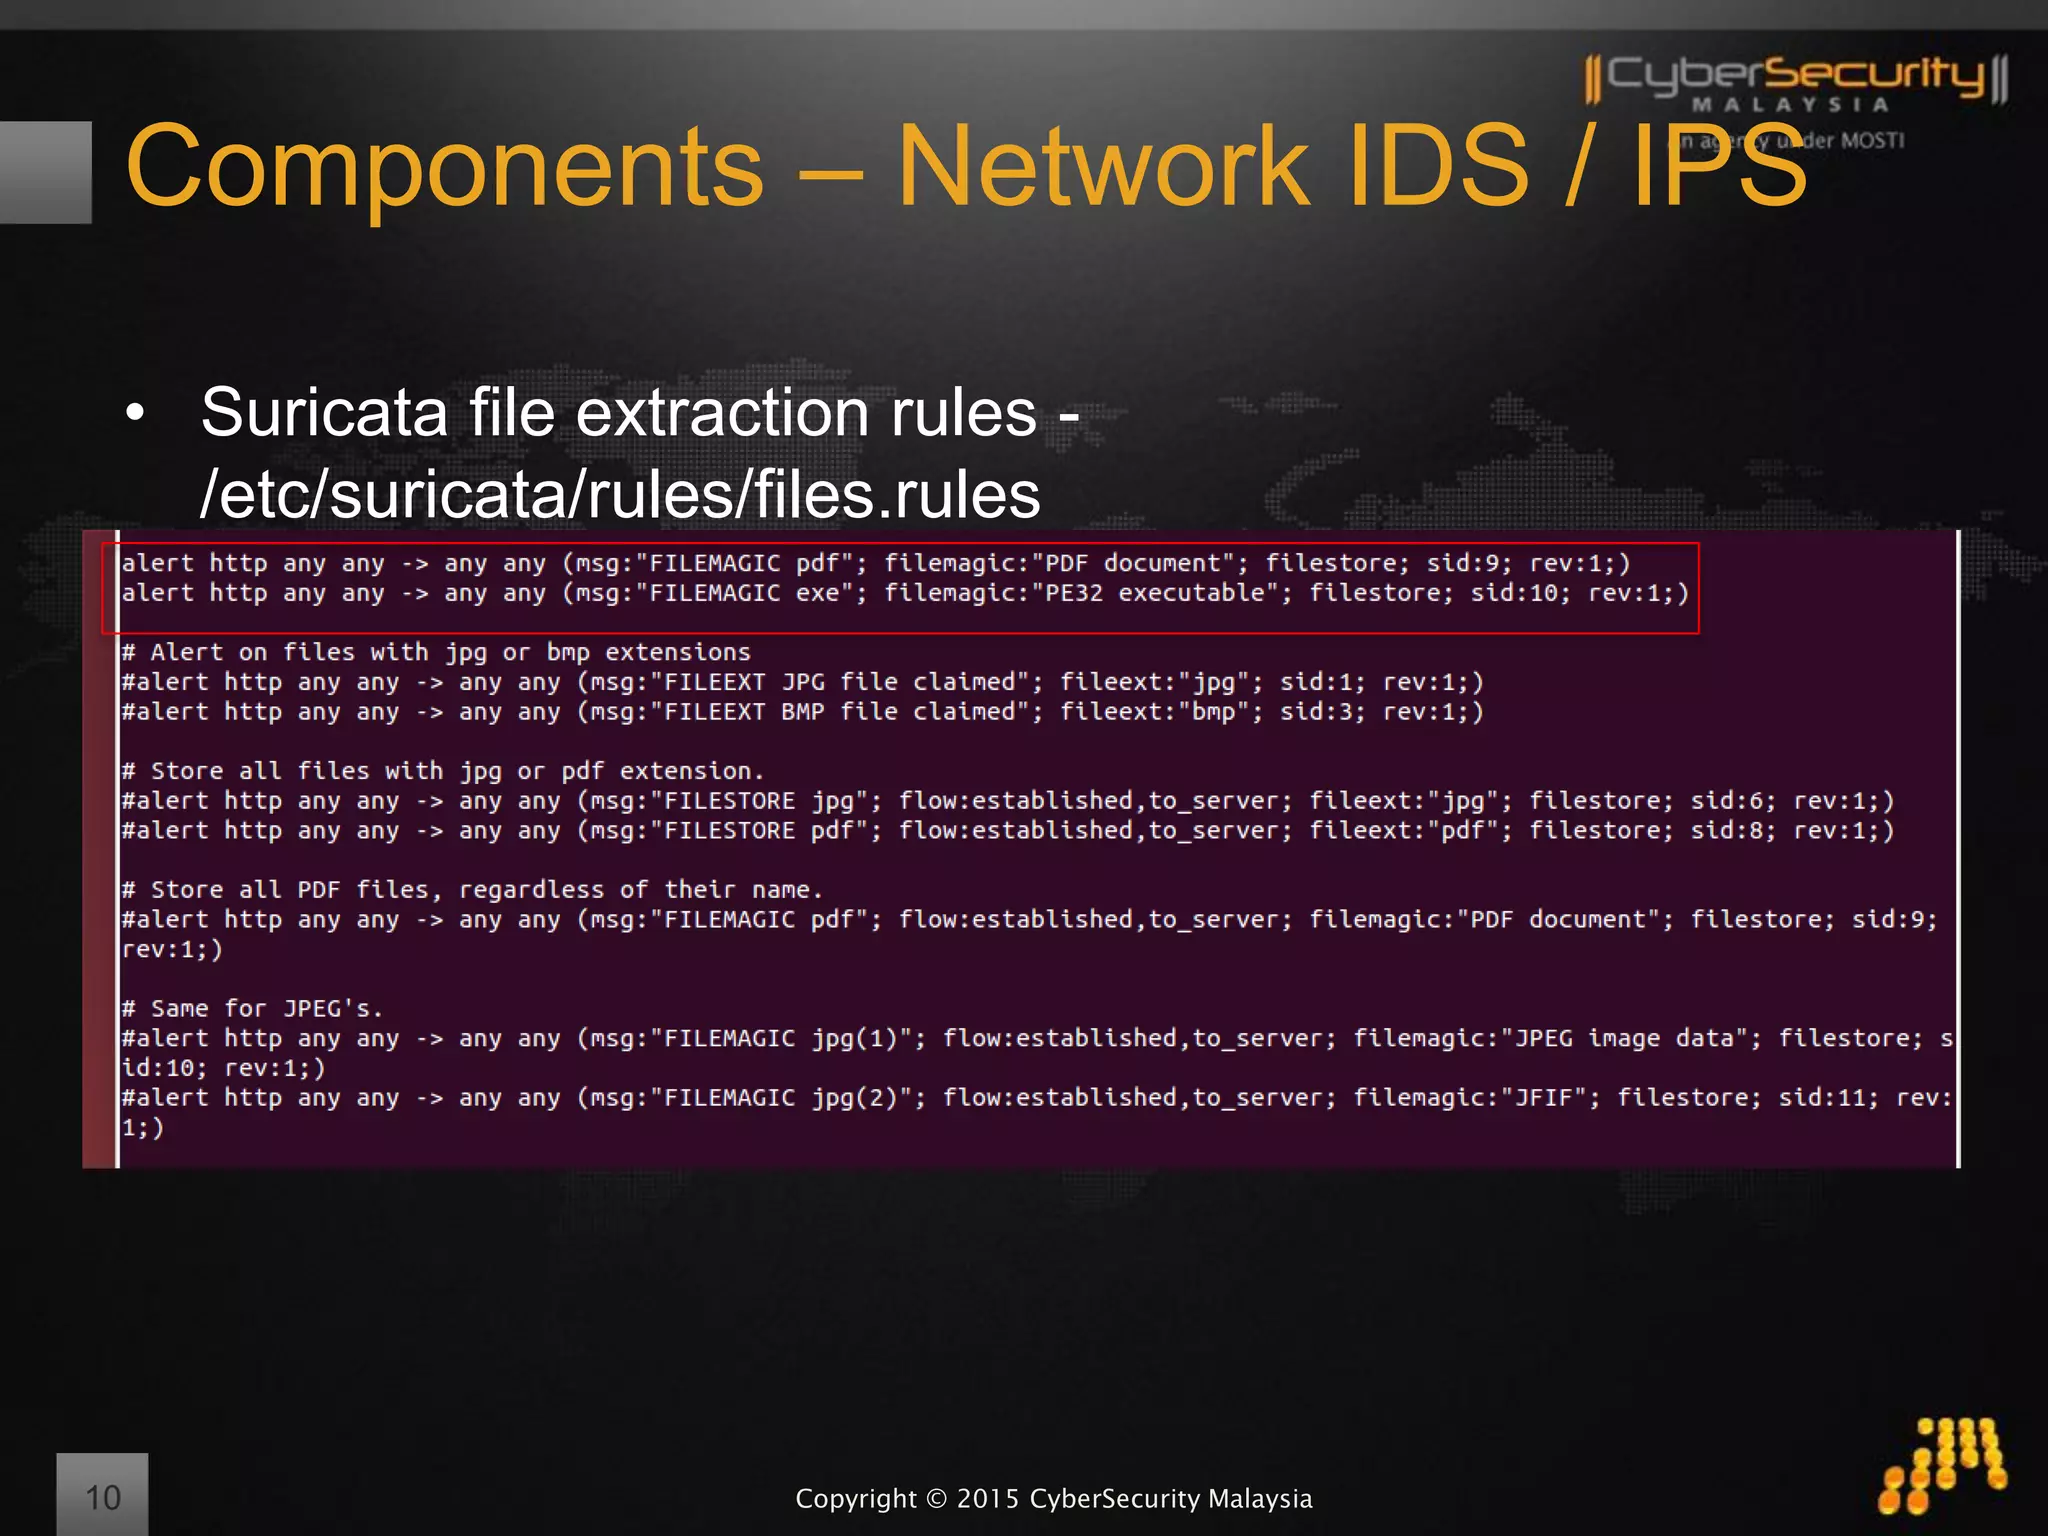Click the orange dotted logo in the bottom corner
2048x1536 pixels.
pos(1941,1465)
